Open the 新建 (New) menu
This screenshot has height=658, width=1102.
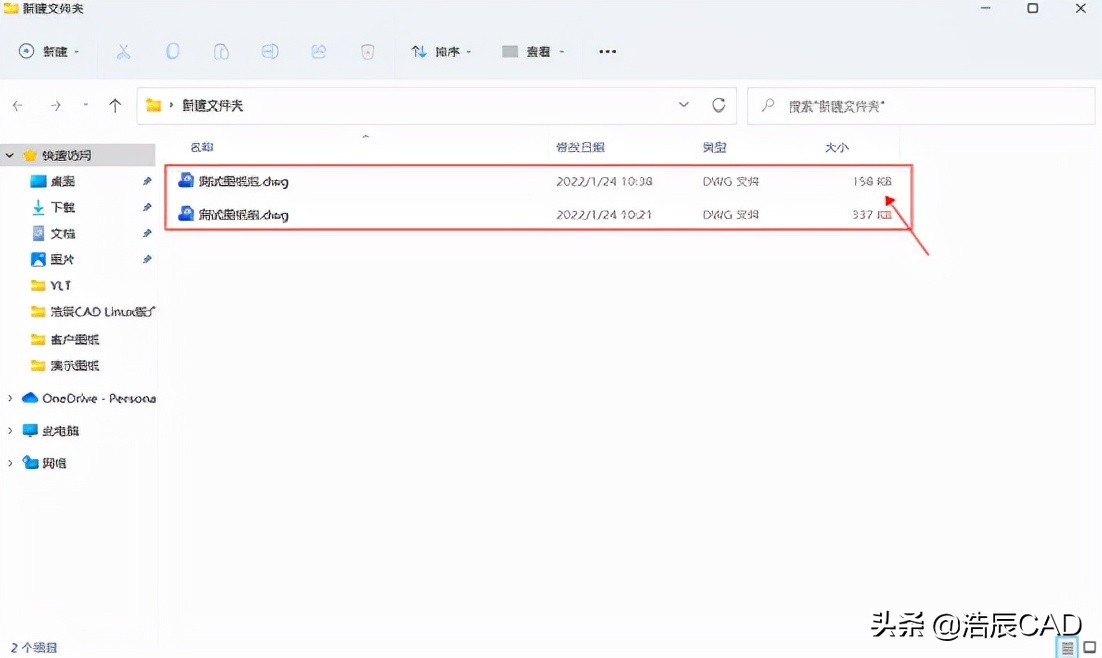pyautogui.click(x=48, y=51)
